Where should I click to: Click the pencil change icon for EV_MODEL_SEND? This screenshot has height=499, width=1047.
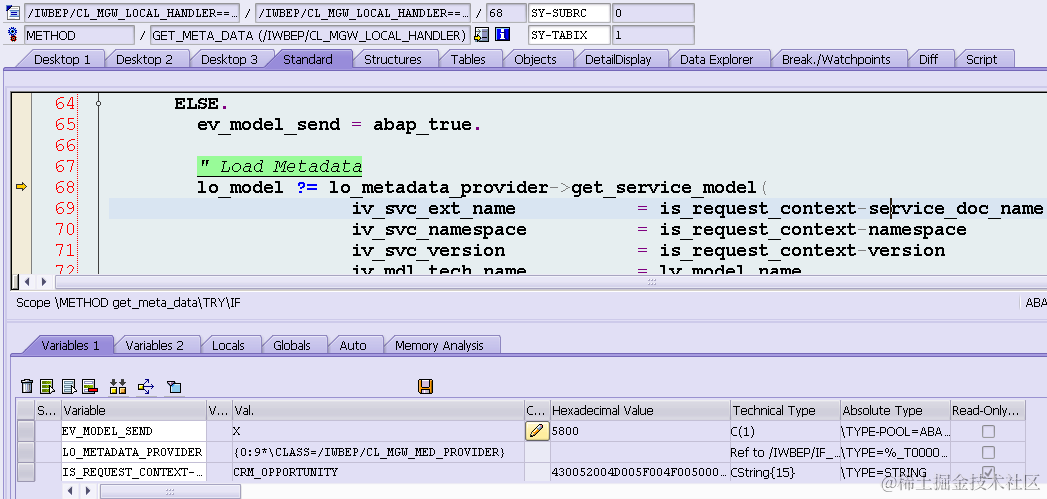pyautogui.click(x=537, y=431)
